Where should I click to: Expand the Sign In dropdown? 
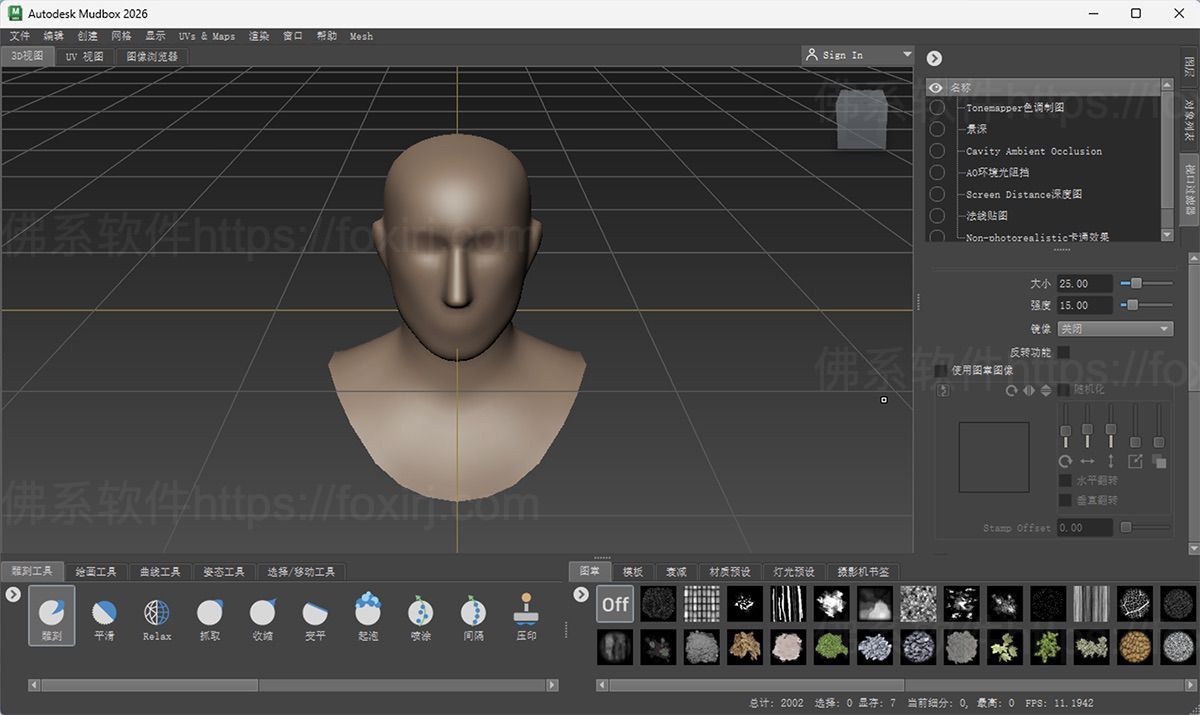click(906, 55)
